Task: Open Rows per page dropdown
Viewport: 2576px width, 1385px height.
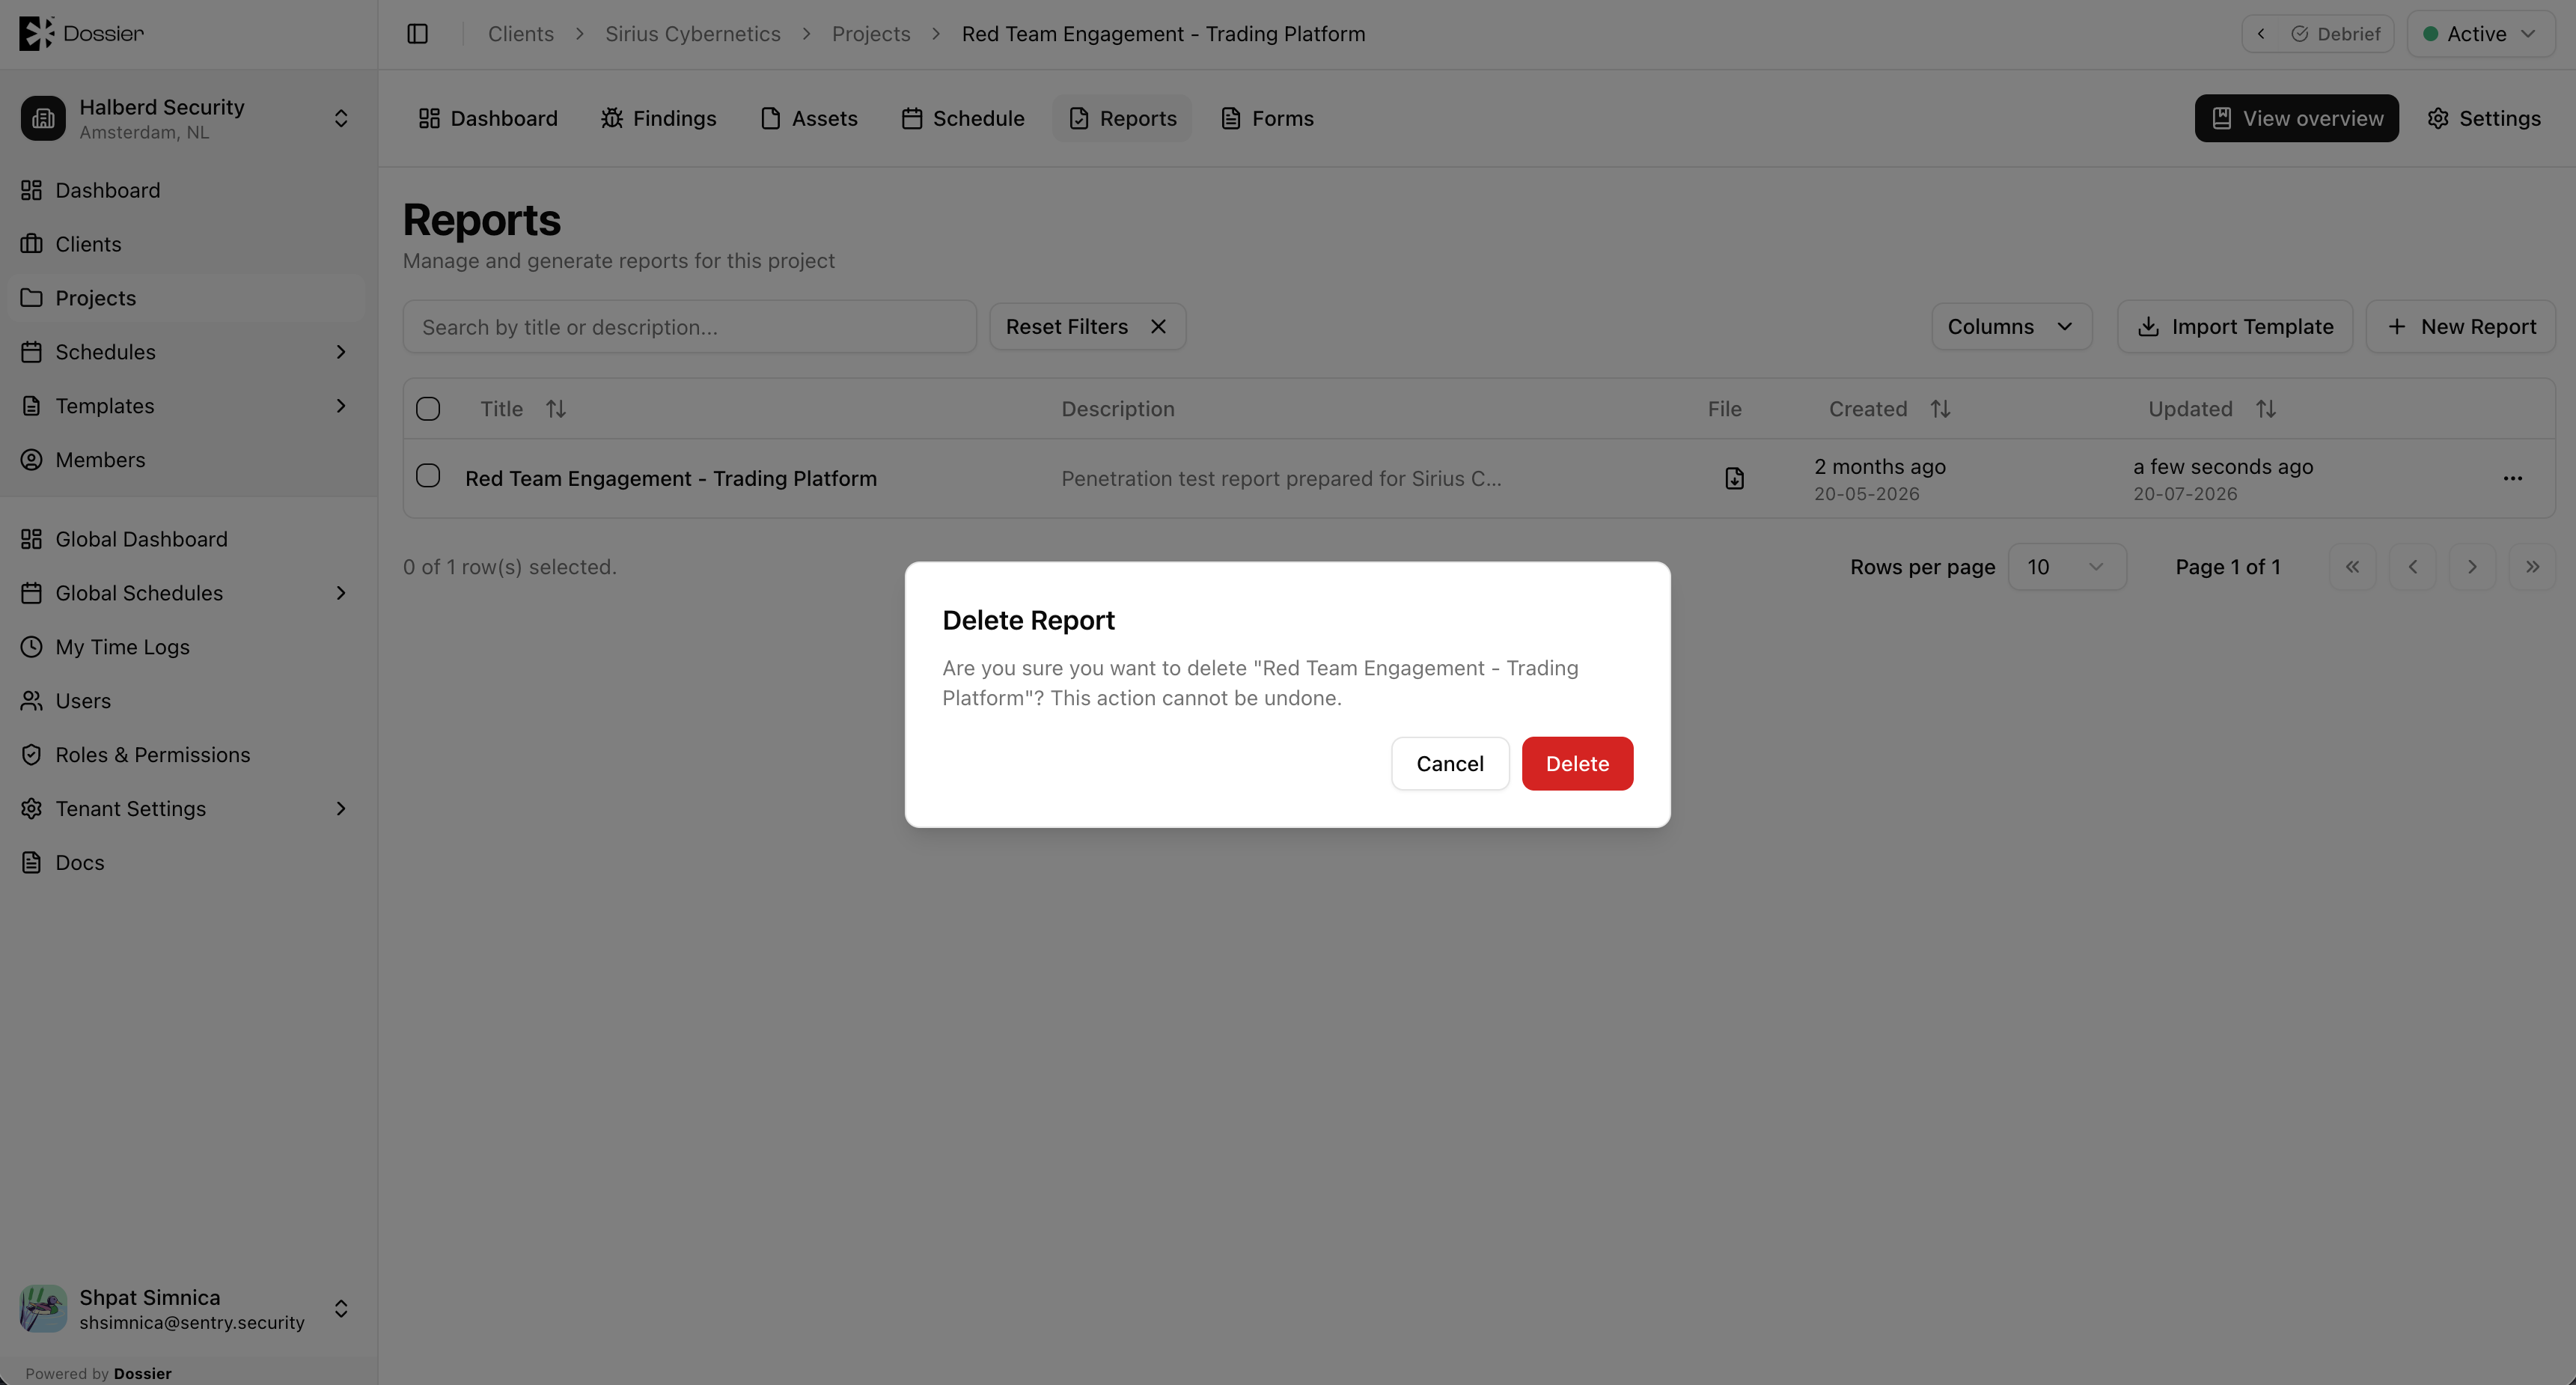Action: 2067,567
